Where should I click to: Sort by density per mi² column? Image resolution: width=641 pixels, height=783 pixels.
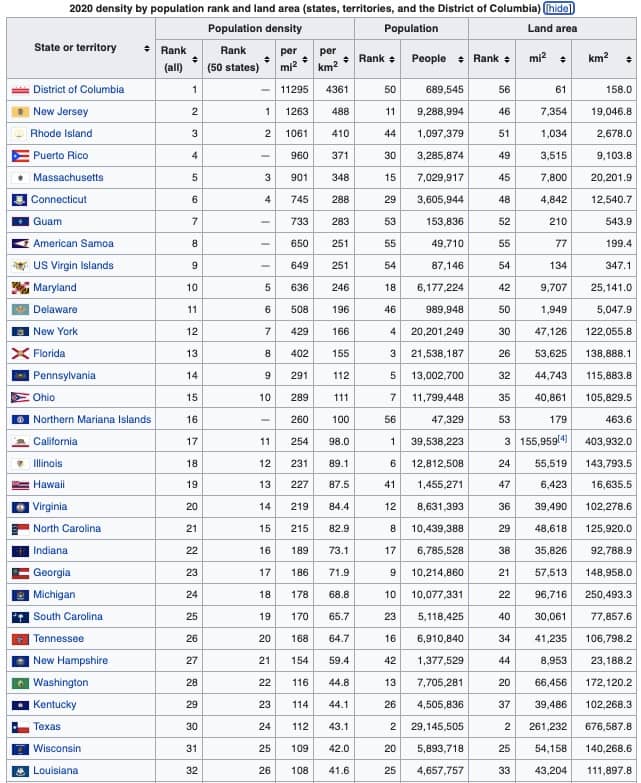[x=305, y=59]
